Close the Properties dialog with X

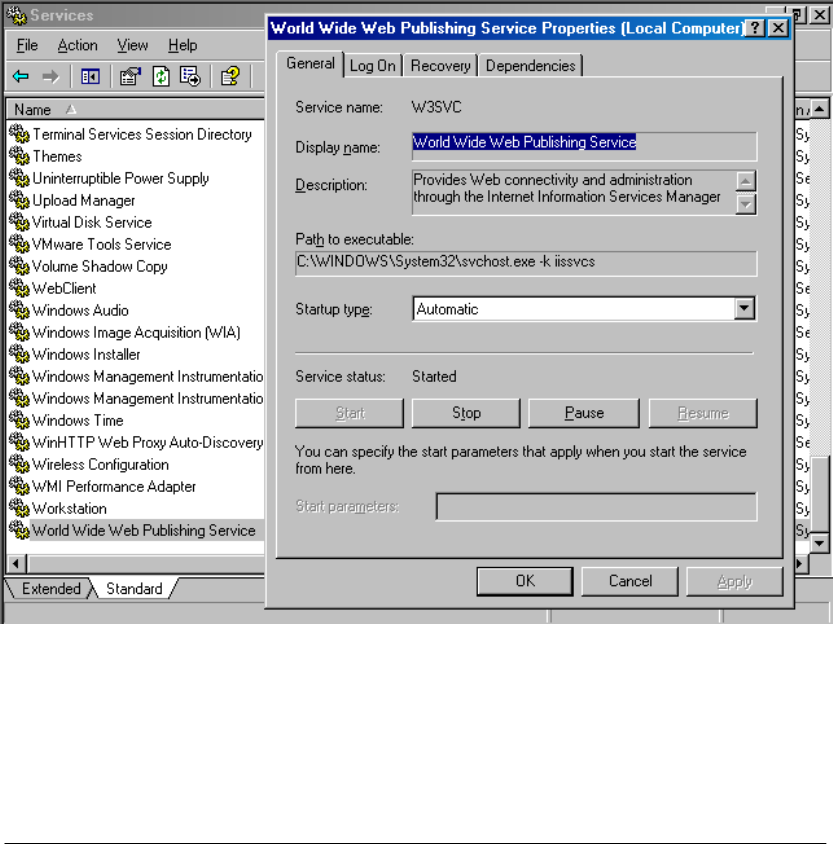tap(778, 28)
